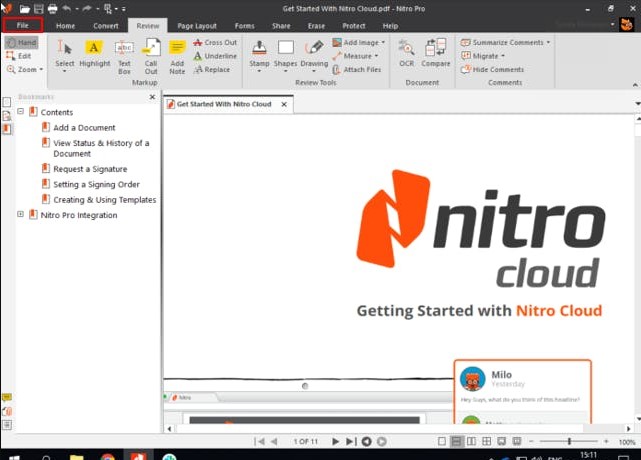
Task: Activate the Hand tool
Action: tap(21, 43)
